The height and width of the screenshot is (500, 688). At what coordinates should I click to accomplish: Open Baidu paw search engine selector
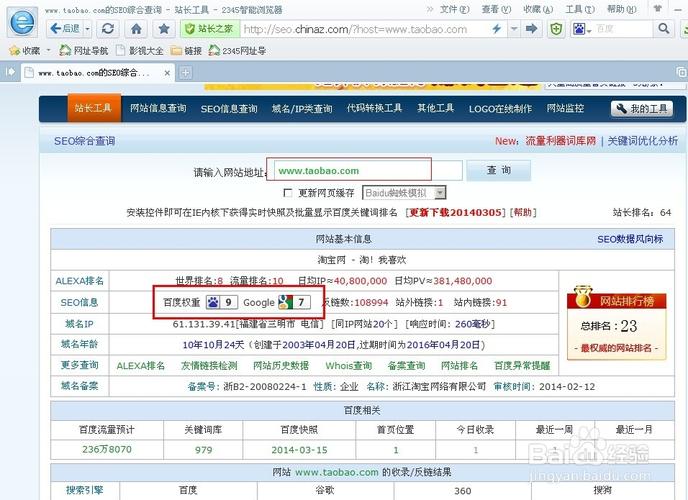(x=582, y=29)
